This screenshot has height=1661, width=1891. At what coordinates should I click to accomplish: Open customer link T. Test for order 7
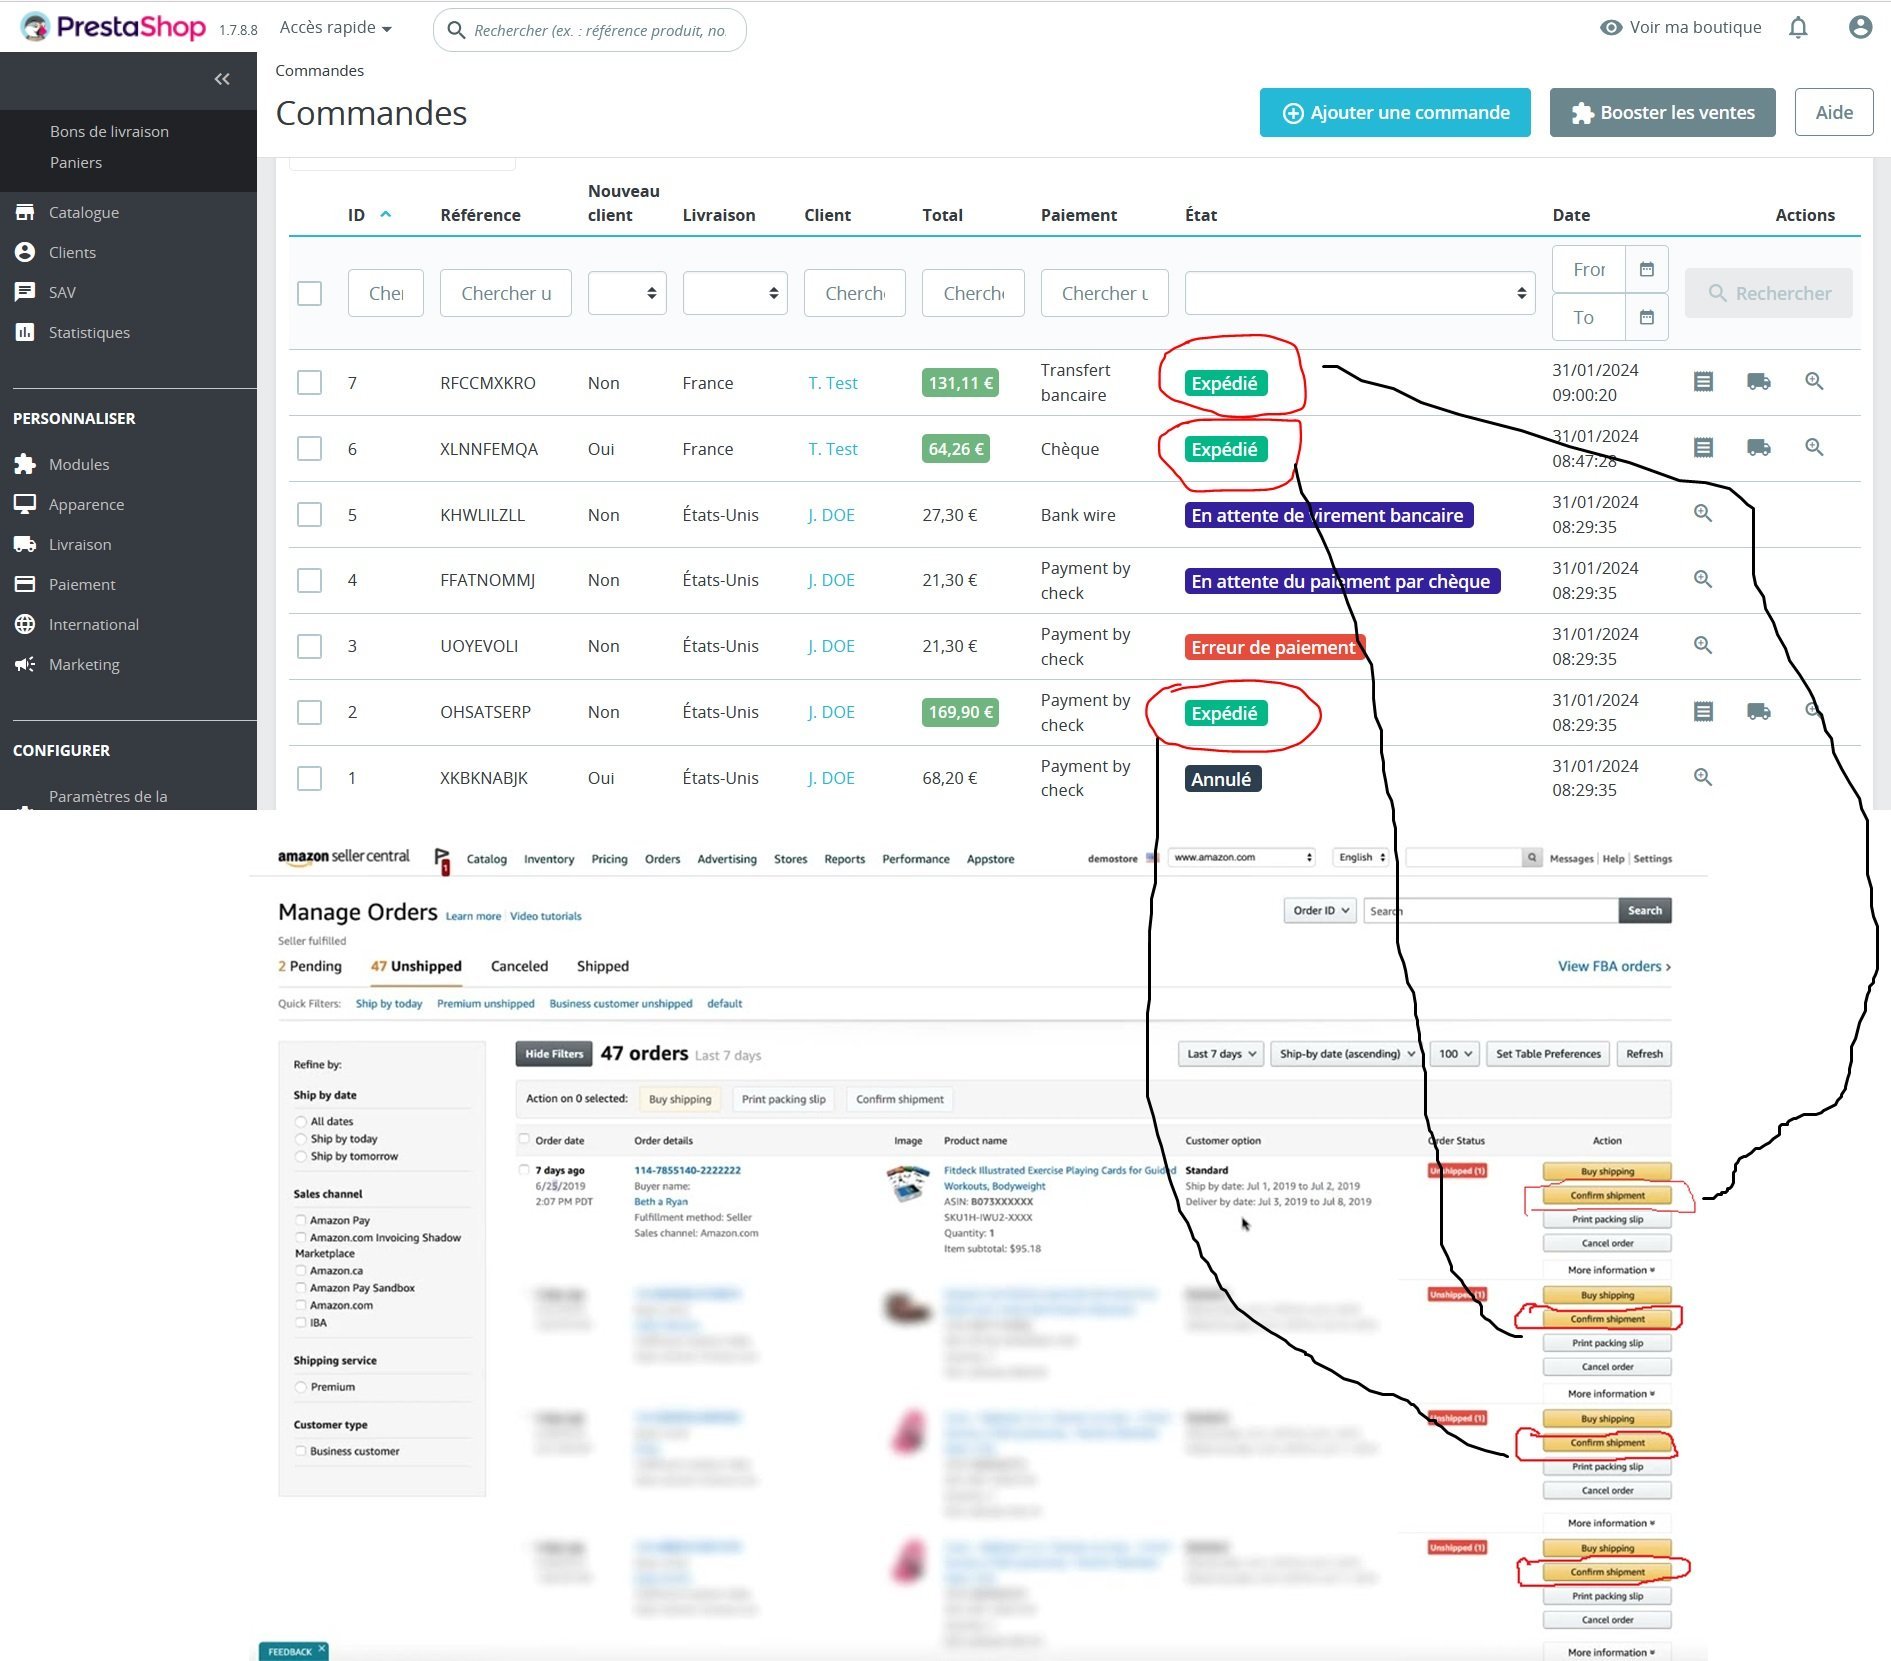833,383
